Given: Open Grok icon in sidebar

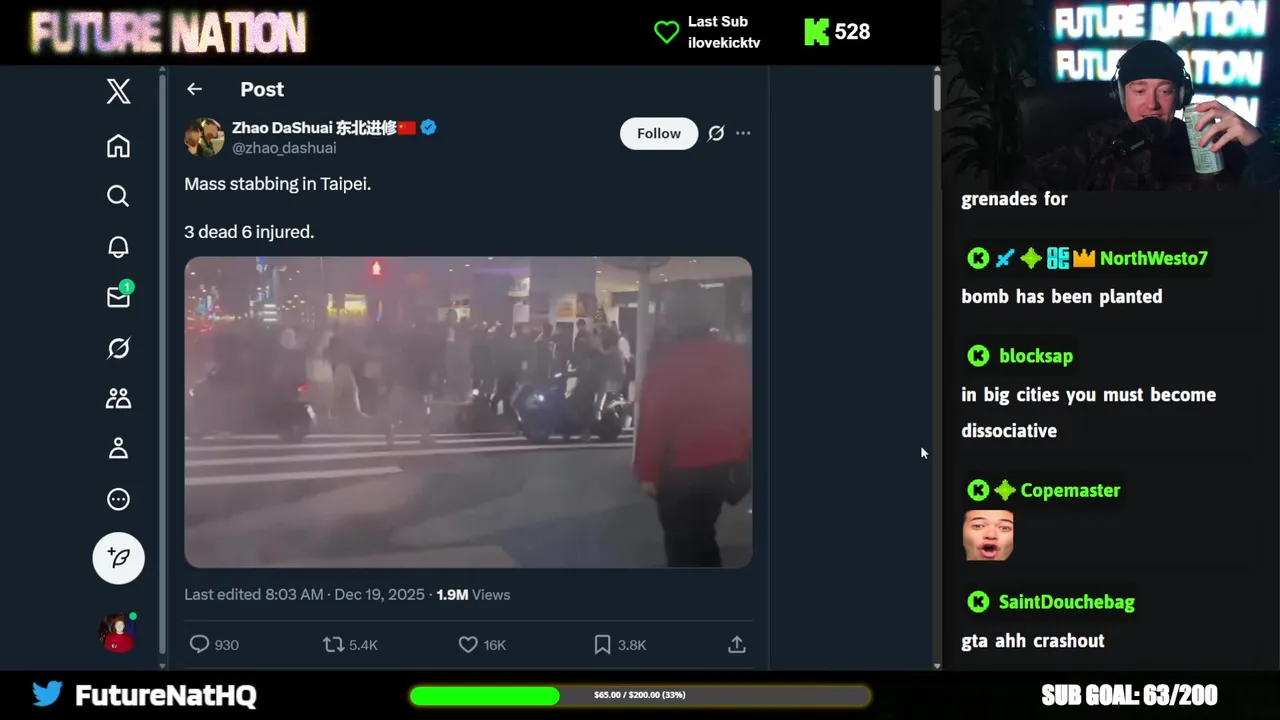Looking at the screenshot, I should pyautogui.click(x=118, y=348).
